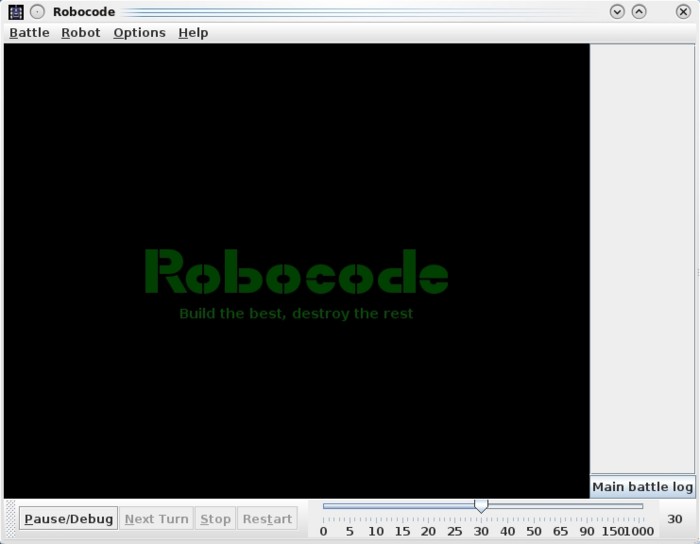This screenshot has height=544, width=700.
Task: Open the Main battle log
Action: click(642, 486)
